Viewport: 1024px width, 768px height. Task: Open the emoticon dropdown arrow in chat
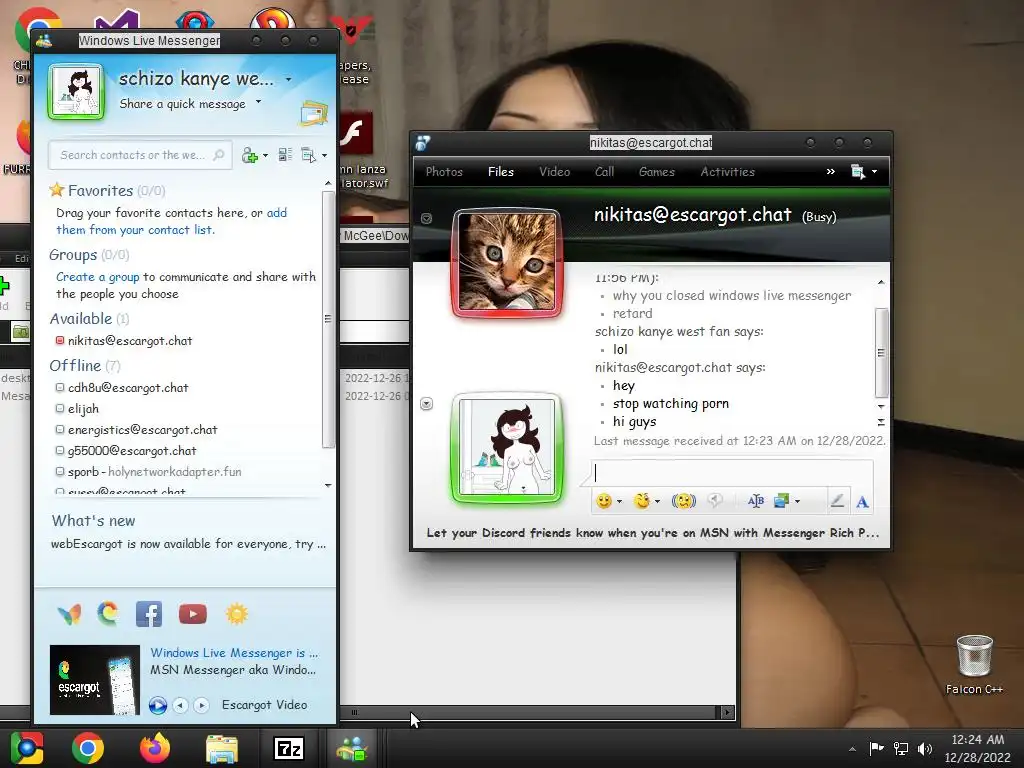click(x=619, y=502)
